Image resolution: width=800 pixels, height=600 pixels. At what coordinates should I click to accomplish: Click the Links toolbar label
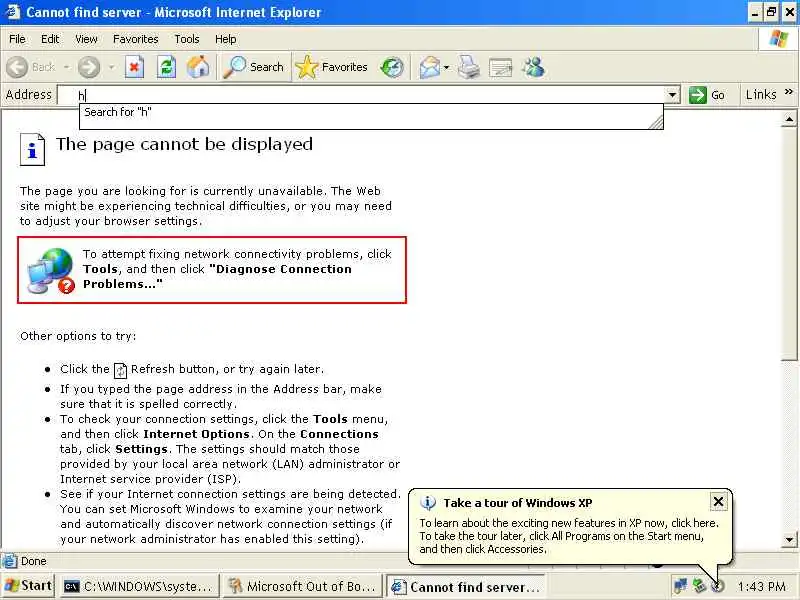(761, 95)
